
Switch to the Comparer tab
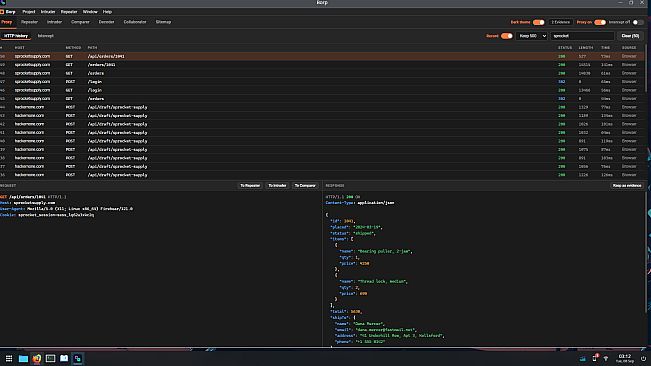pos(80,22)
